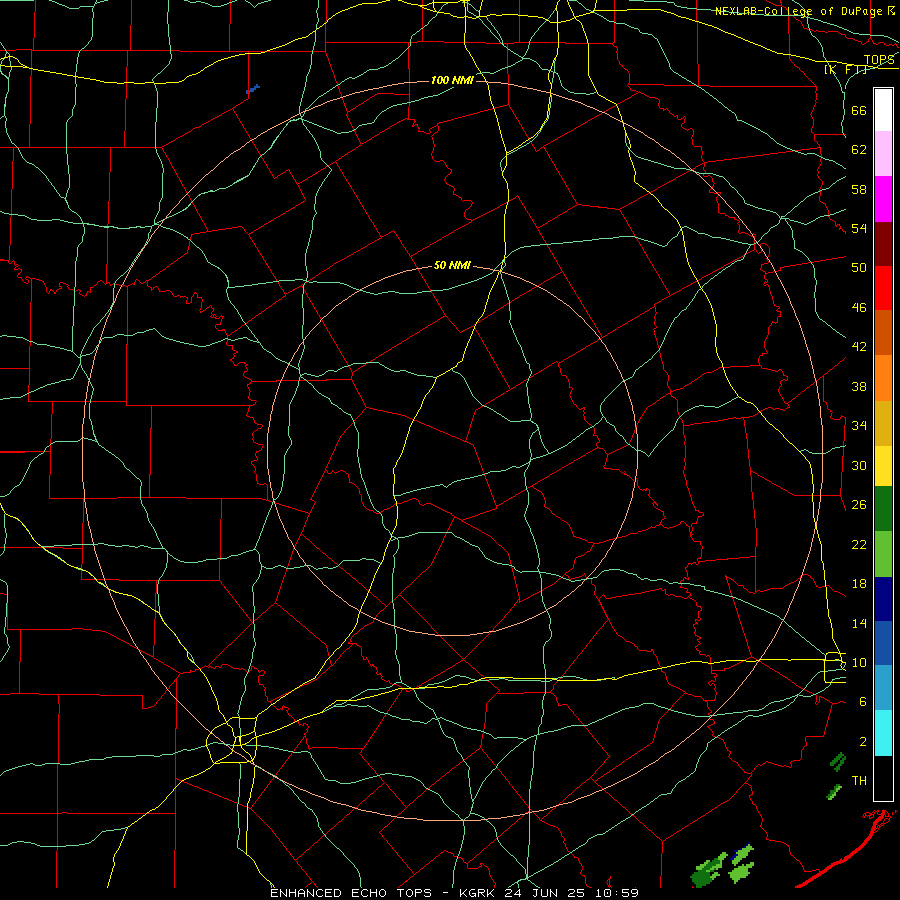This screenshot has width=900, height=900.
Task: Click the light pink legend swatch
Action: (x=883, y=154)
